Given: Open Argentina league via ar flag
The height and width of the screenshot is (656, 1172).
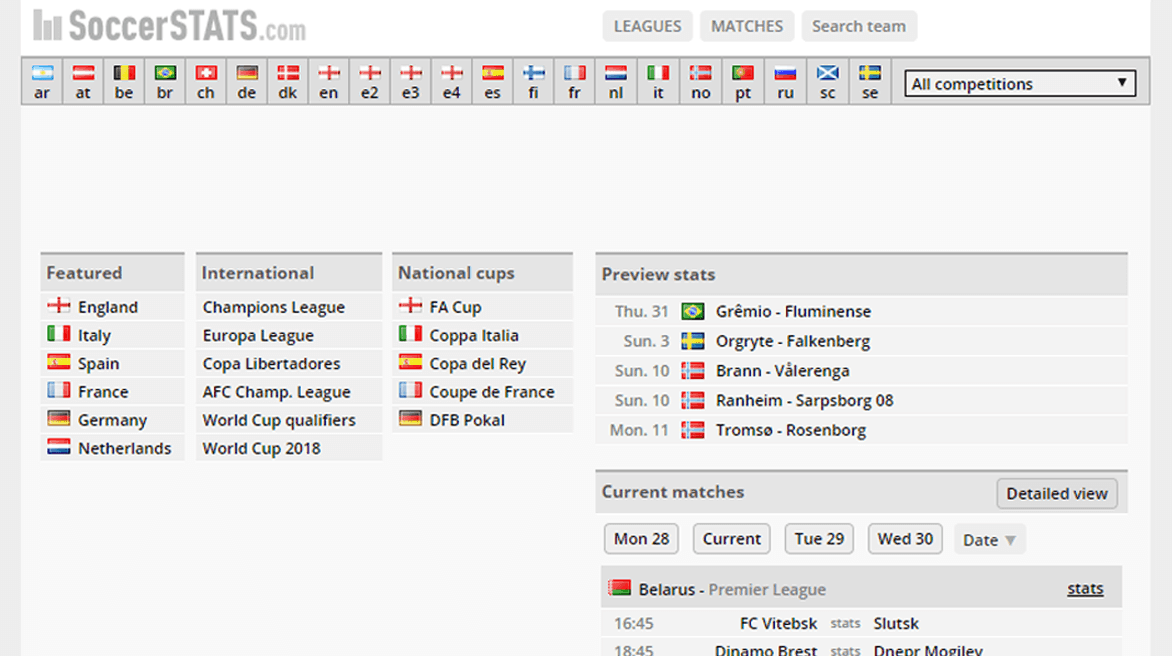Looking at the screenshot, I should pyautogui.click(x=42, y=81).
